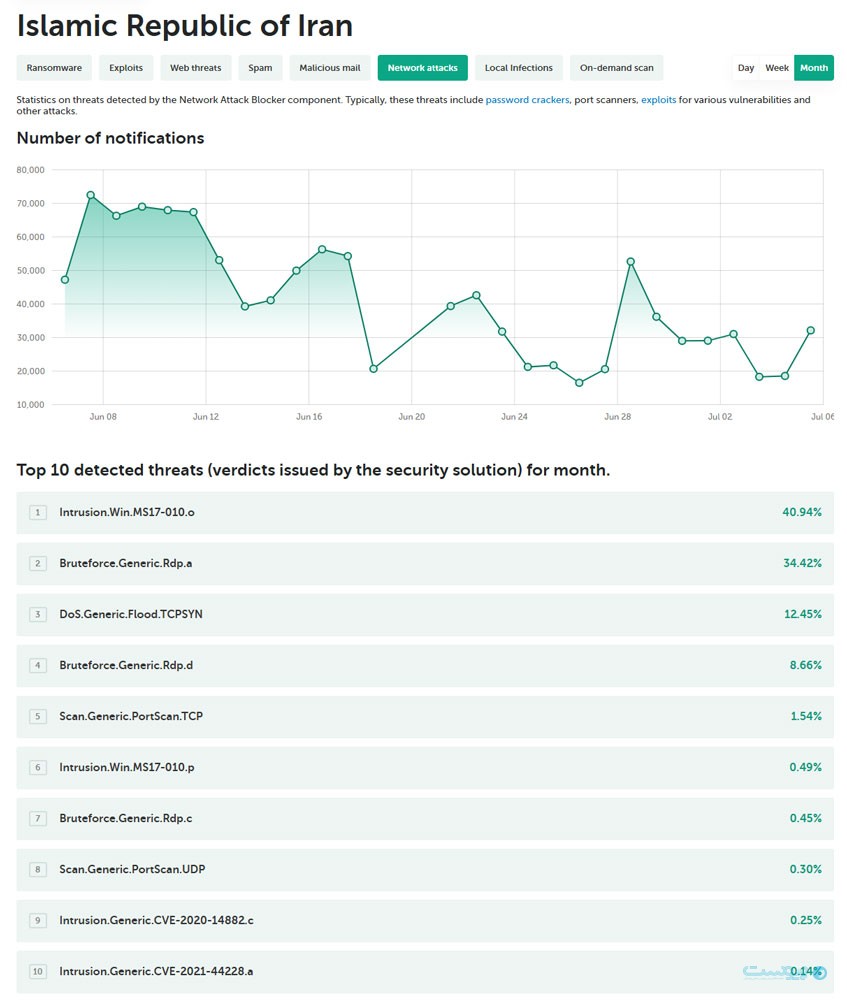The image size is (847, 1000).
Task: Open the Ransomware tab
Action: pos(55,68)
